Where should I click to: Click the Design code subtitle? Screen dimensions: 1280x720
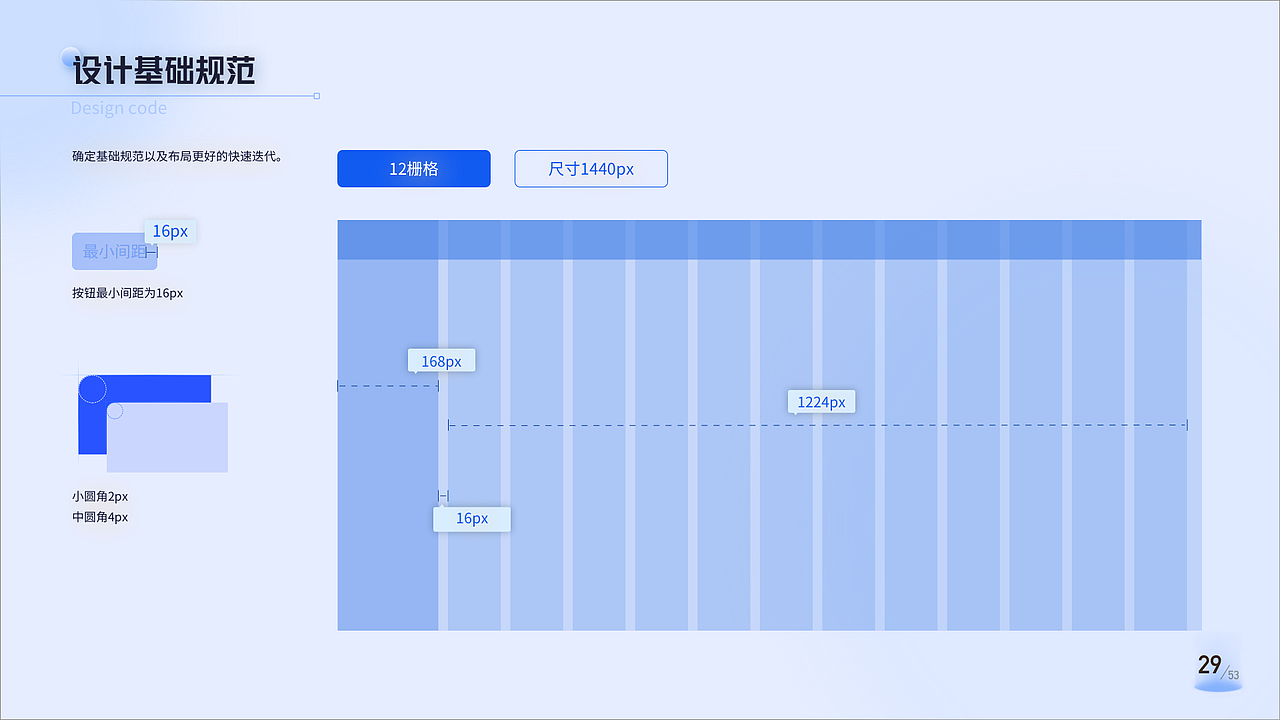(119, 108)
